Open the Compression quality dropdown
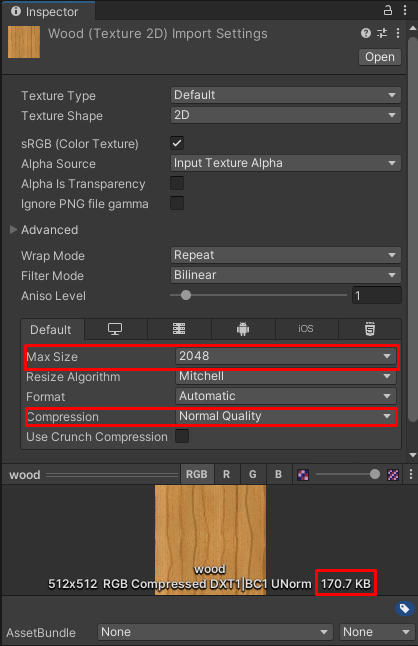Viewport: 418px width, 646px height. 286,416
